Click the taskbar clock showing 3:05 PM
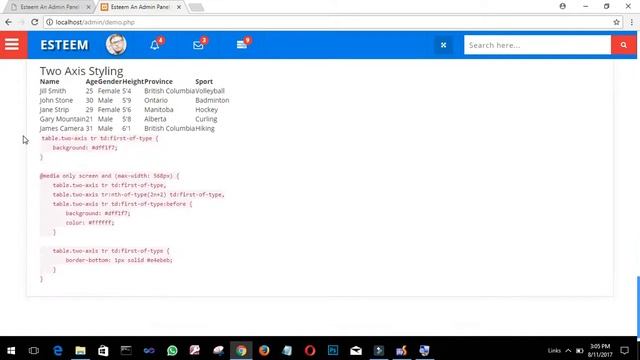 coord(600,350)
